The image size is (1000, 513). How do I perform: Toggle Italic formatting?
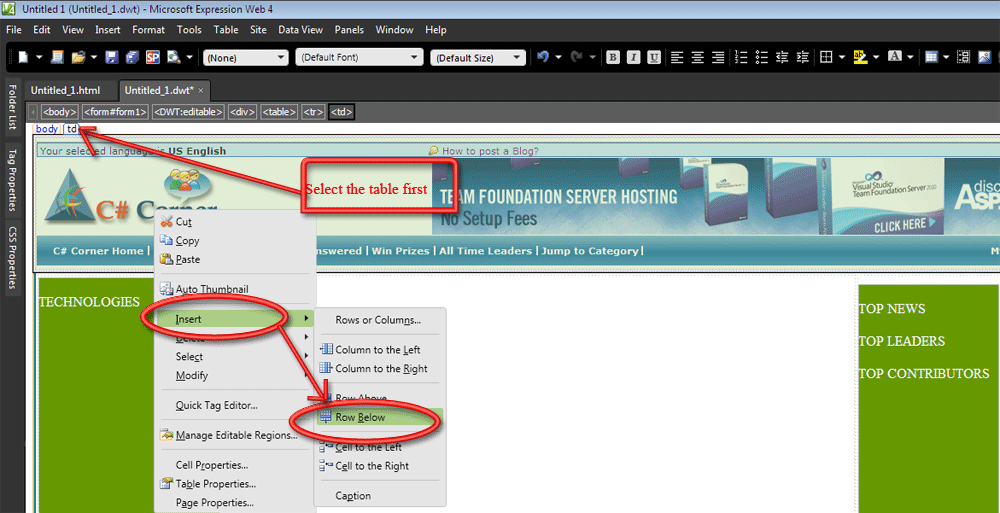pos(633,57)
